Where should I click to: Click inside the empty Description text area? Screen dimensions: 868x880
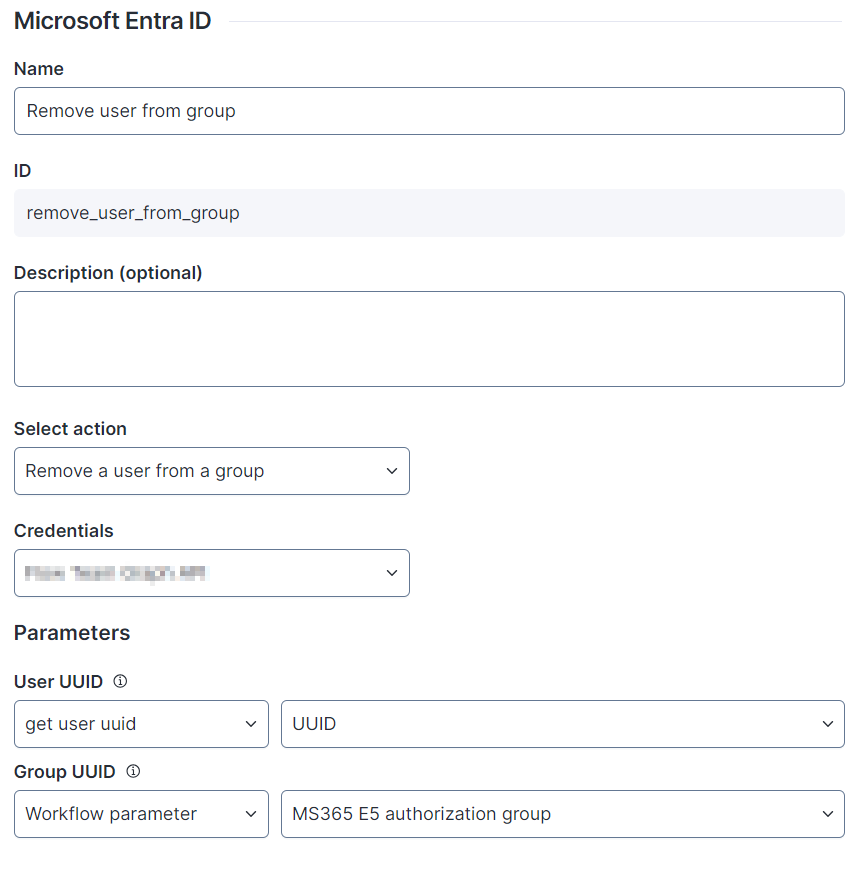pos(429,339)
